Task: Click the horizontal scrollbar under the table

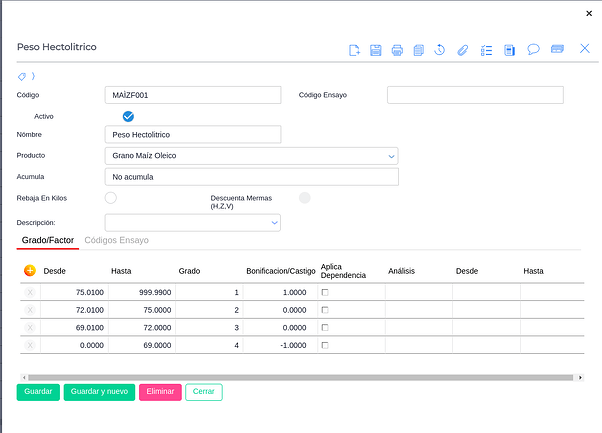Action: click(x=300, y=377)
